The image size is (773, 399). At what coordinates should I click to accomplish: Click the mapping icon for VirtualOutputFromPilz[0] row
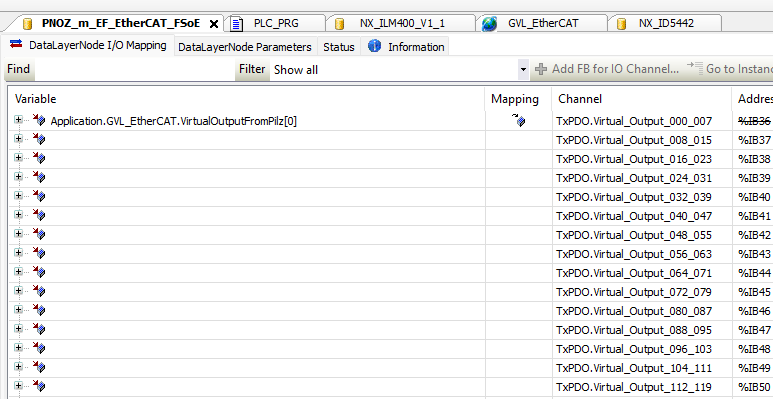(x=519, y=120)
